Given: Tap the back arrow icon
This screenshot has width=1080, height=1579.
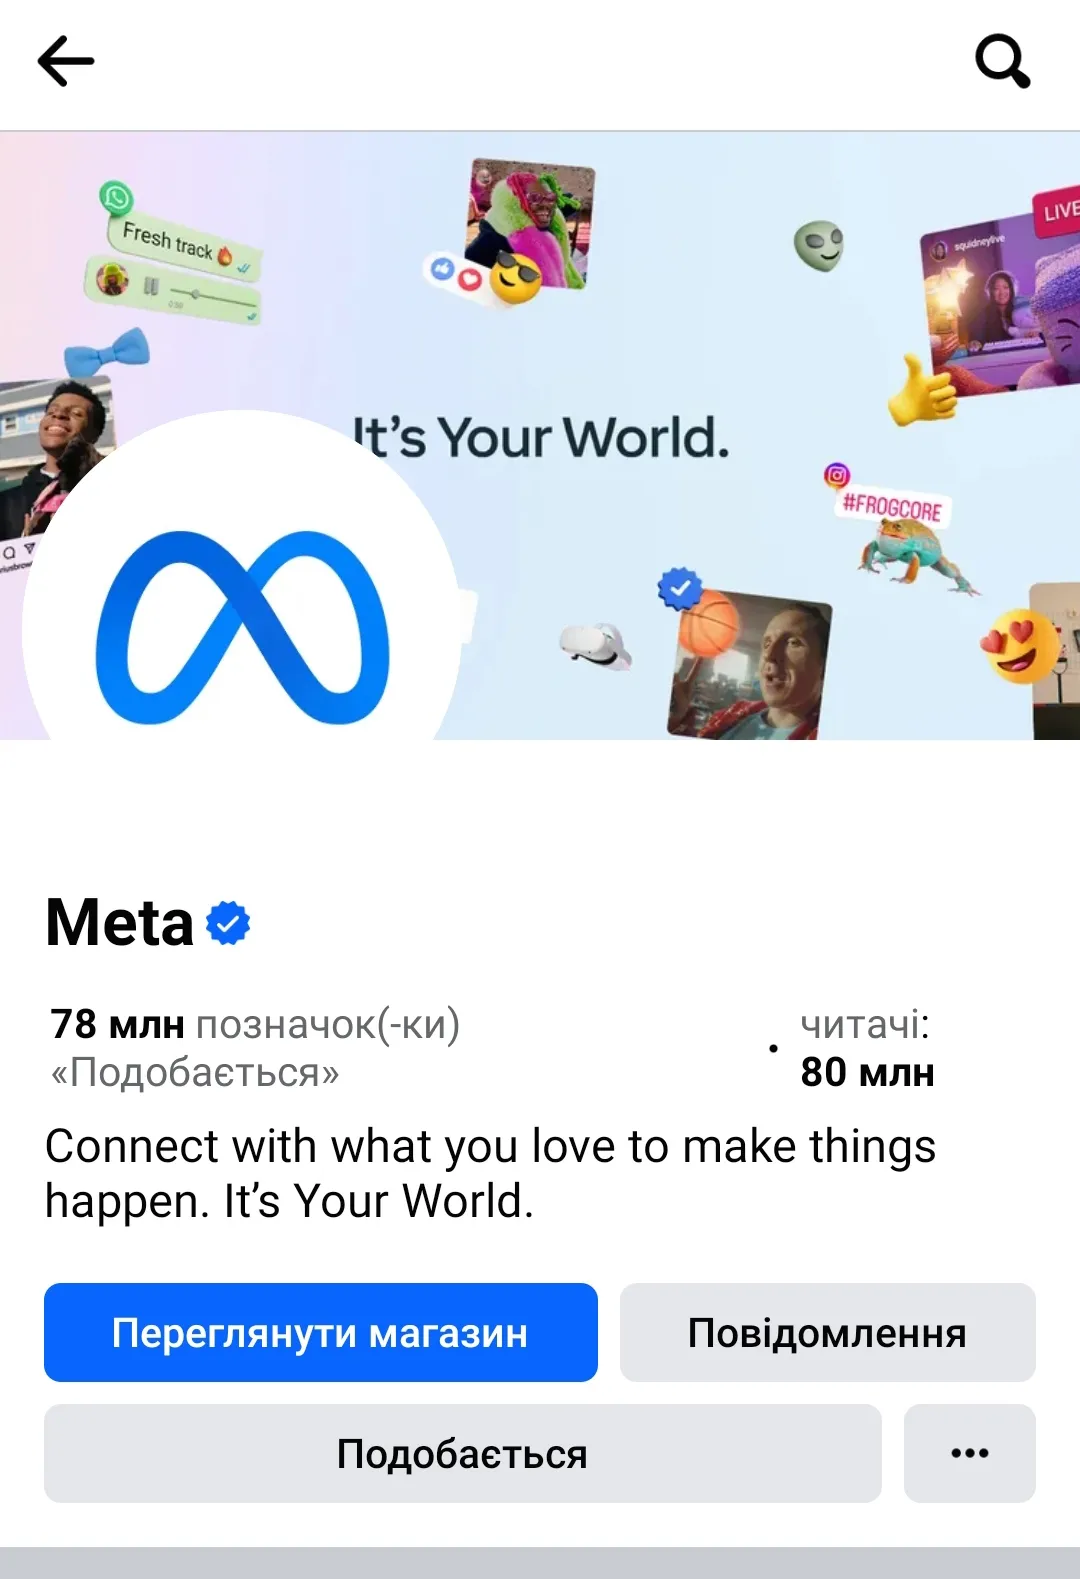Looking at the screenshot, I should [66, 61].
